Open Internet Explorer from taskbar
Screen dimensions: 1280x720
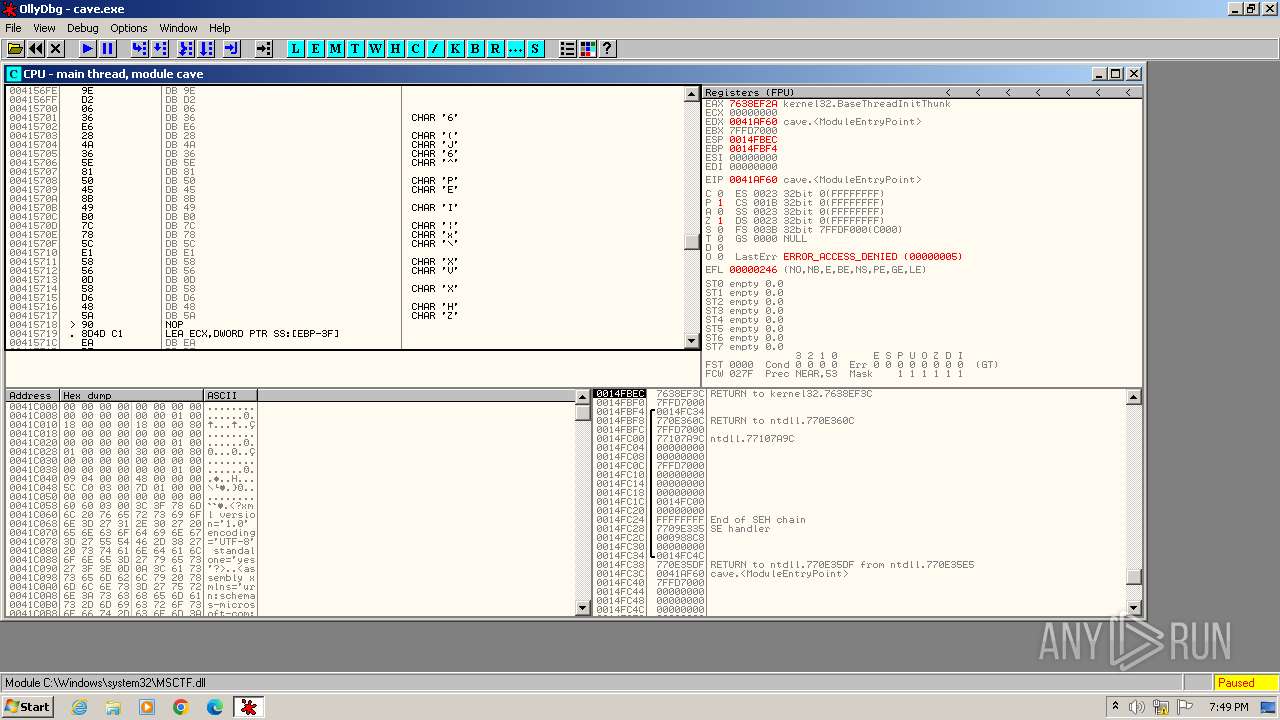(79, 707)
